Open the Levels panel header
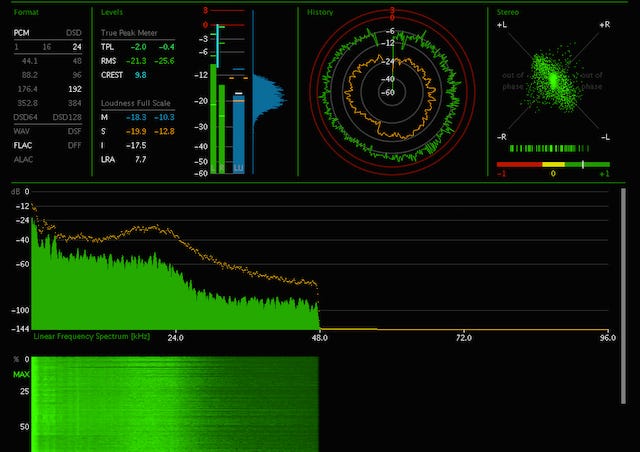 point(112,12)
